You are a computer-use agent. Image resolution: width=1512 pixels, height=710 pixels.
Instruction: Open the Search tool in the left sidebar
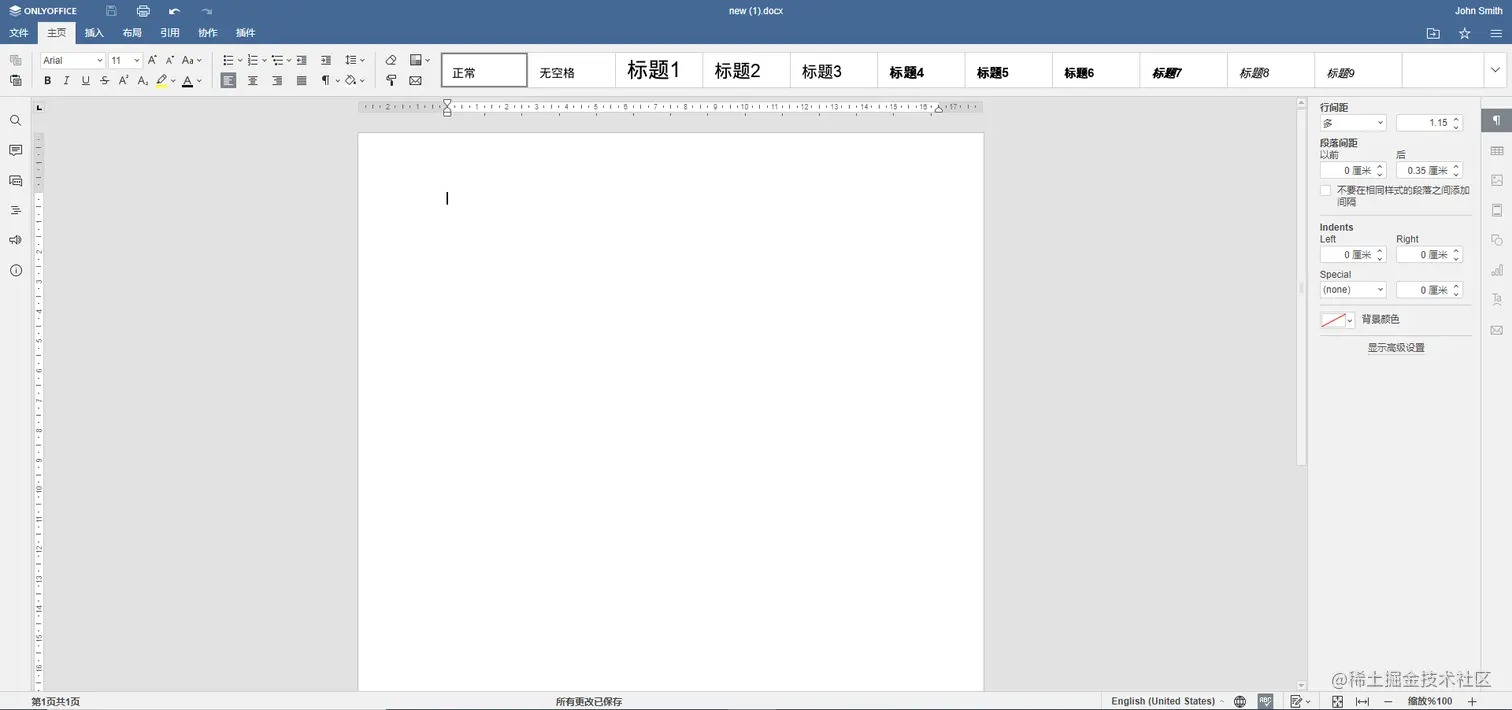[15, 119]
